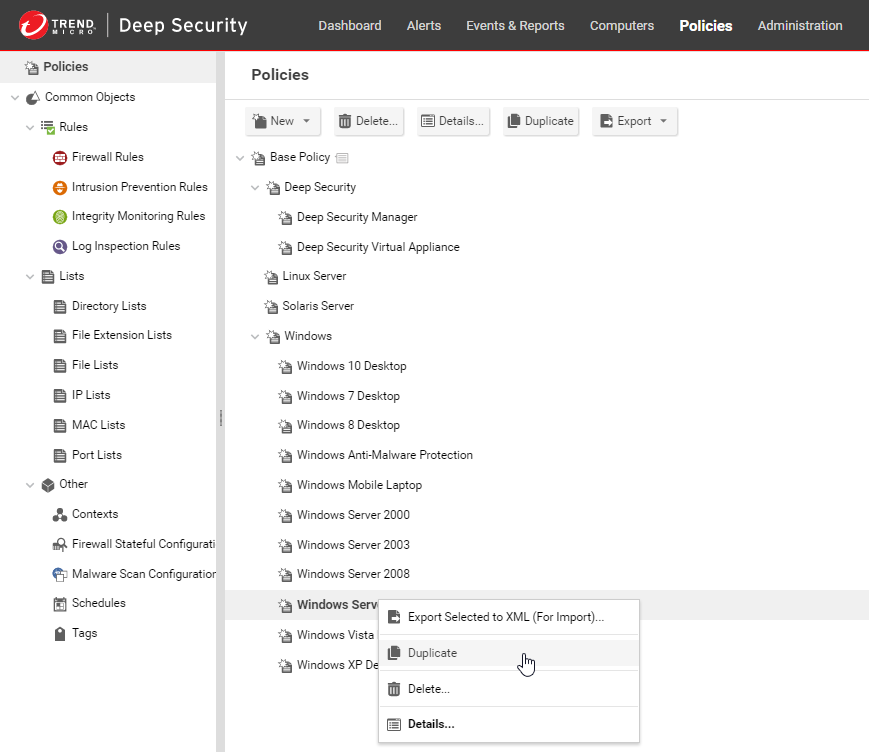
Task: Collapse the Windows policy group
Action: pos(255,337)
